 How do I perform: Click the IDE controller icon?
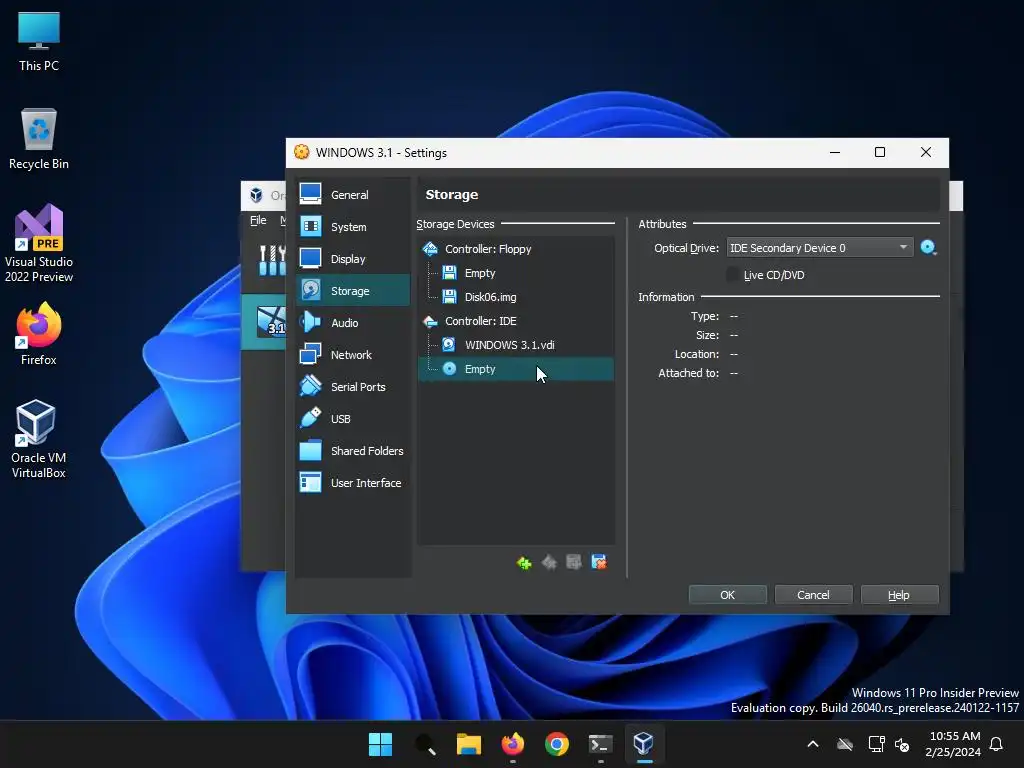430,321
